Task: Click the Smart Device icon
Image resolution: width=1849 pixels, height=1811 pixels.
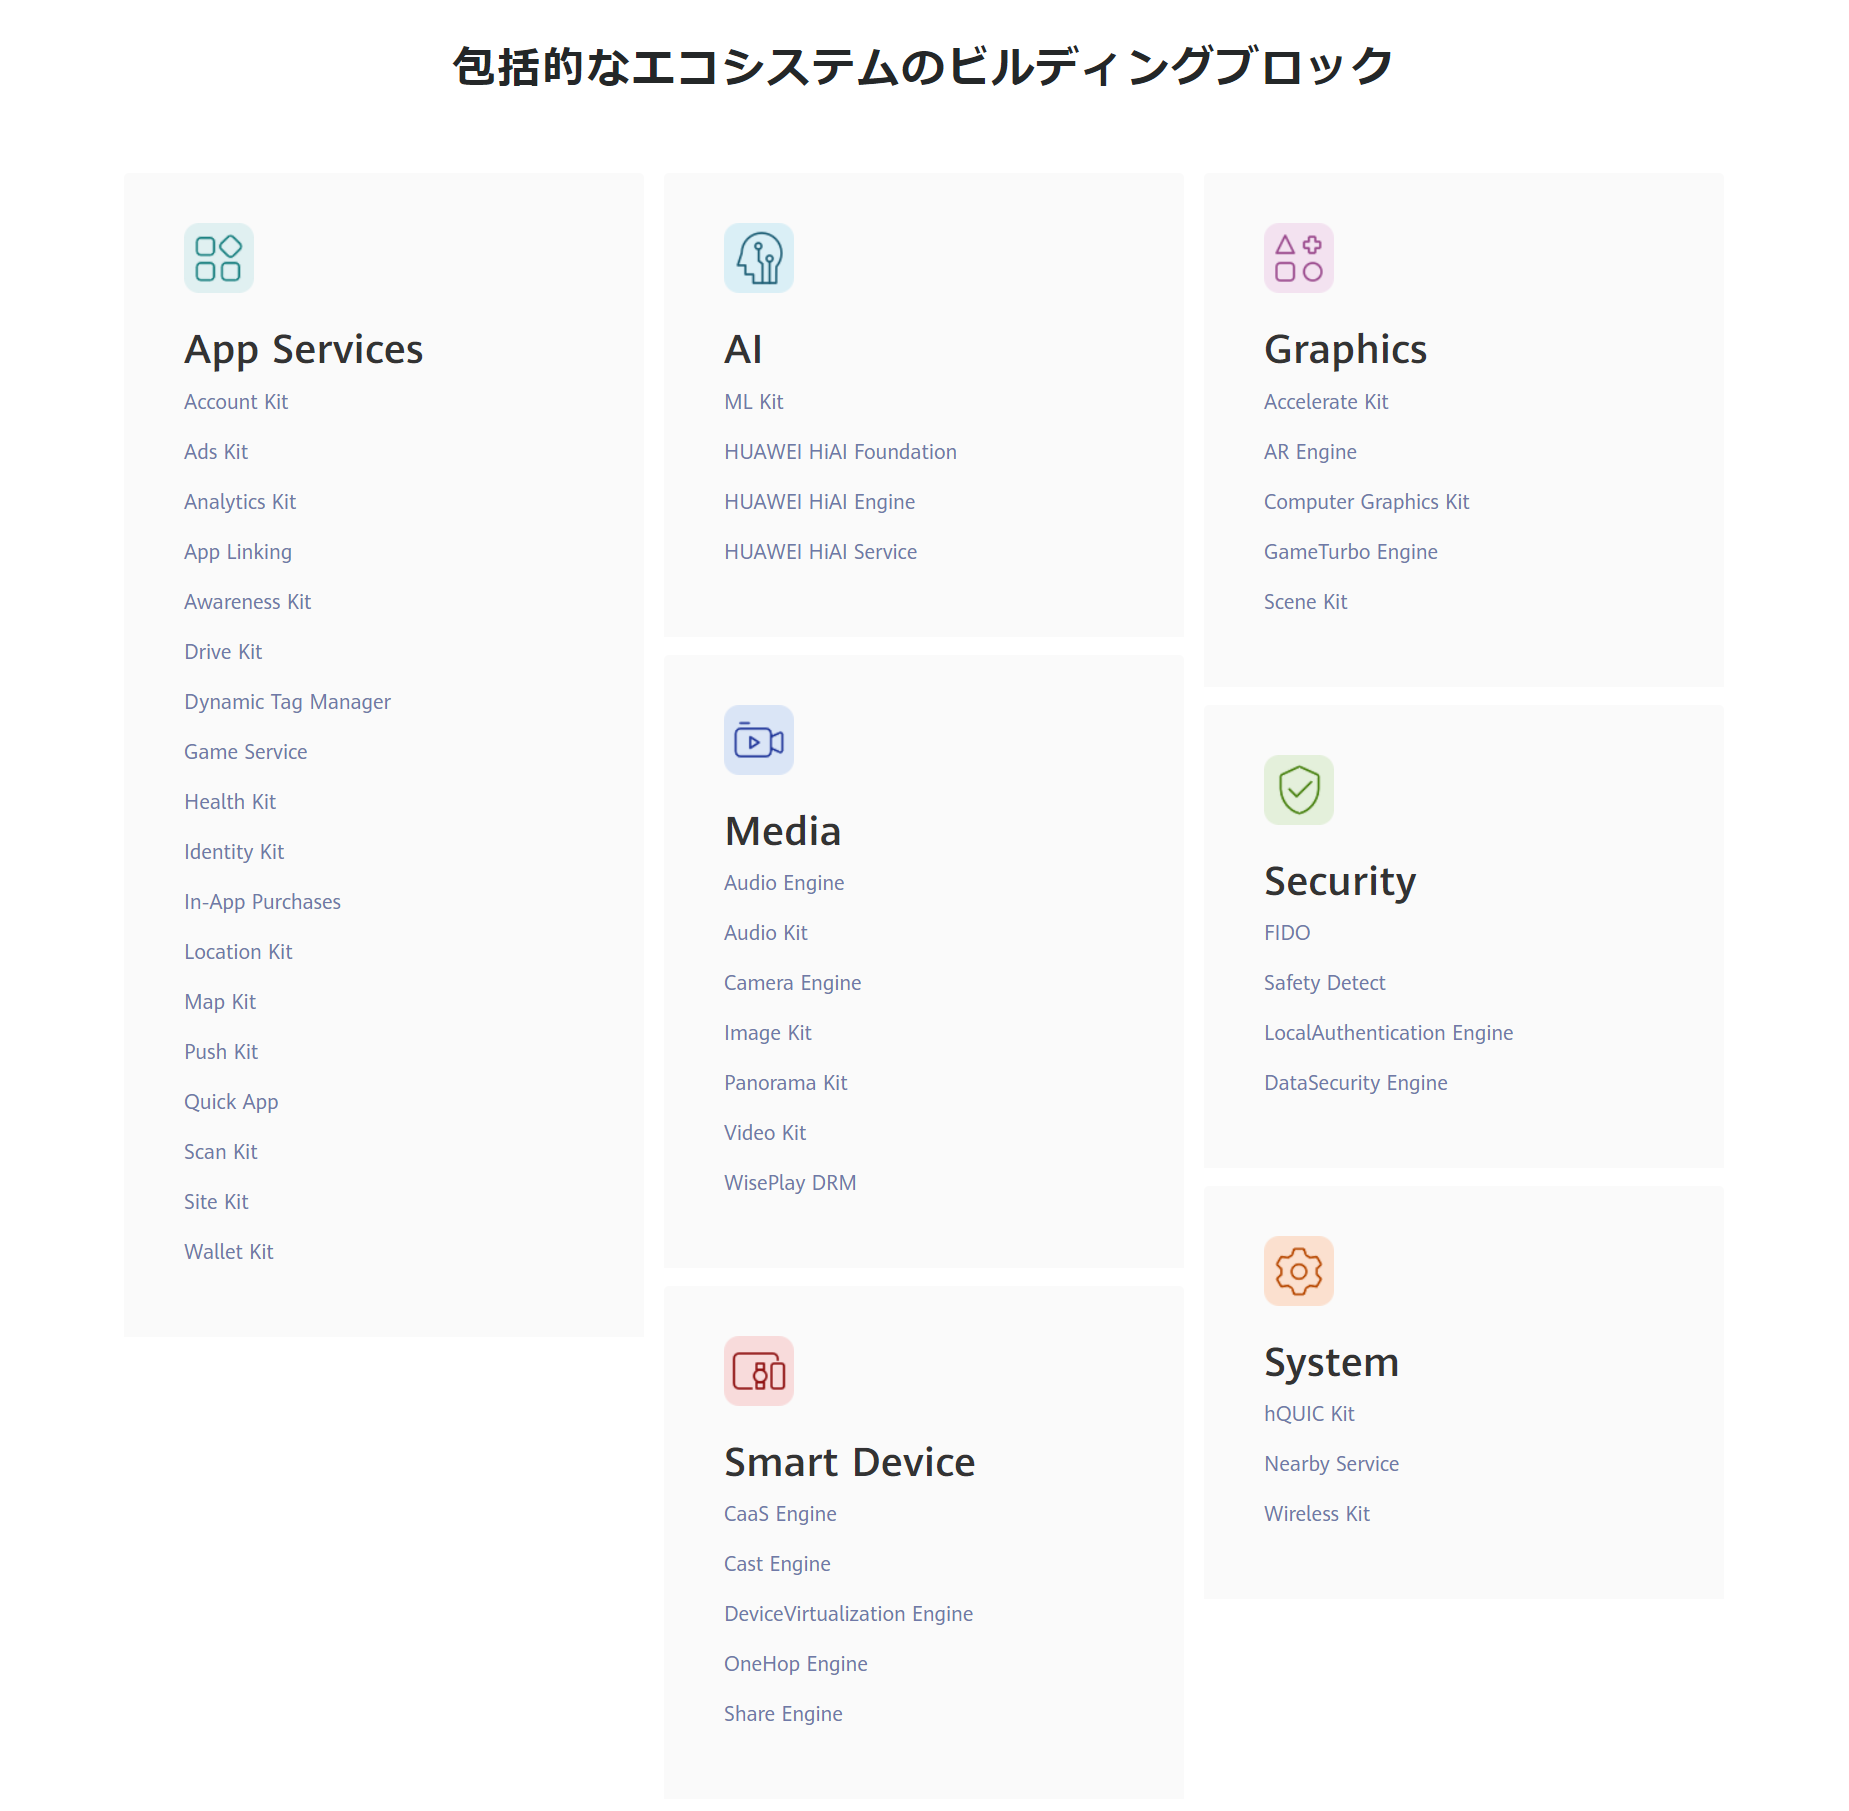Action: point(759,1371)
